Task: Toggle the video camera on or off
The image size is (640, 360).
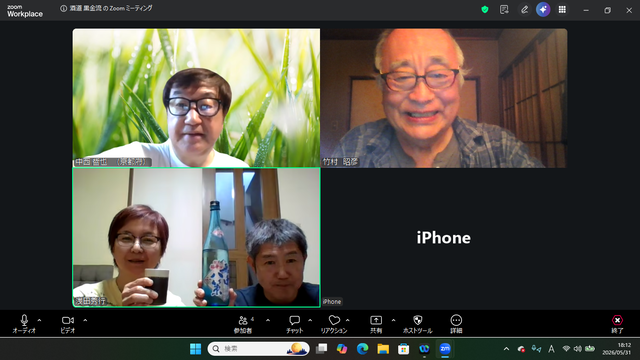Action: tap(68, 324)
